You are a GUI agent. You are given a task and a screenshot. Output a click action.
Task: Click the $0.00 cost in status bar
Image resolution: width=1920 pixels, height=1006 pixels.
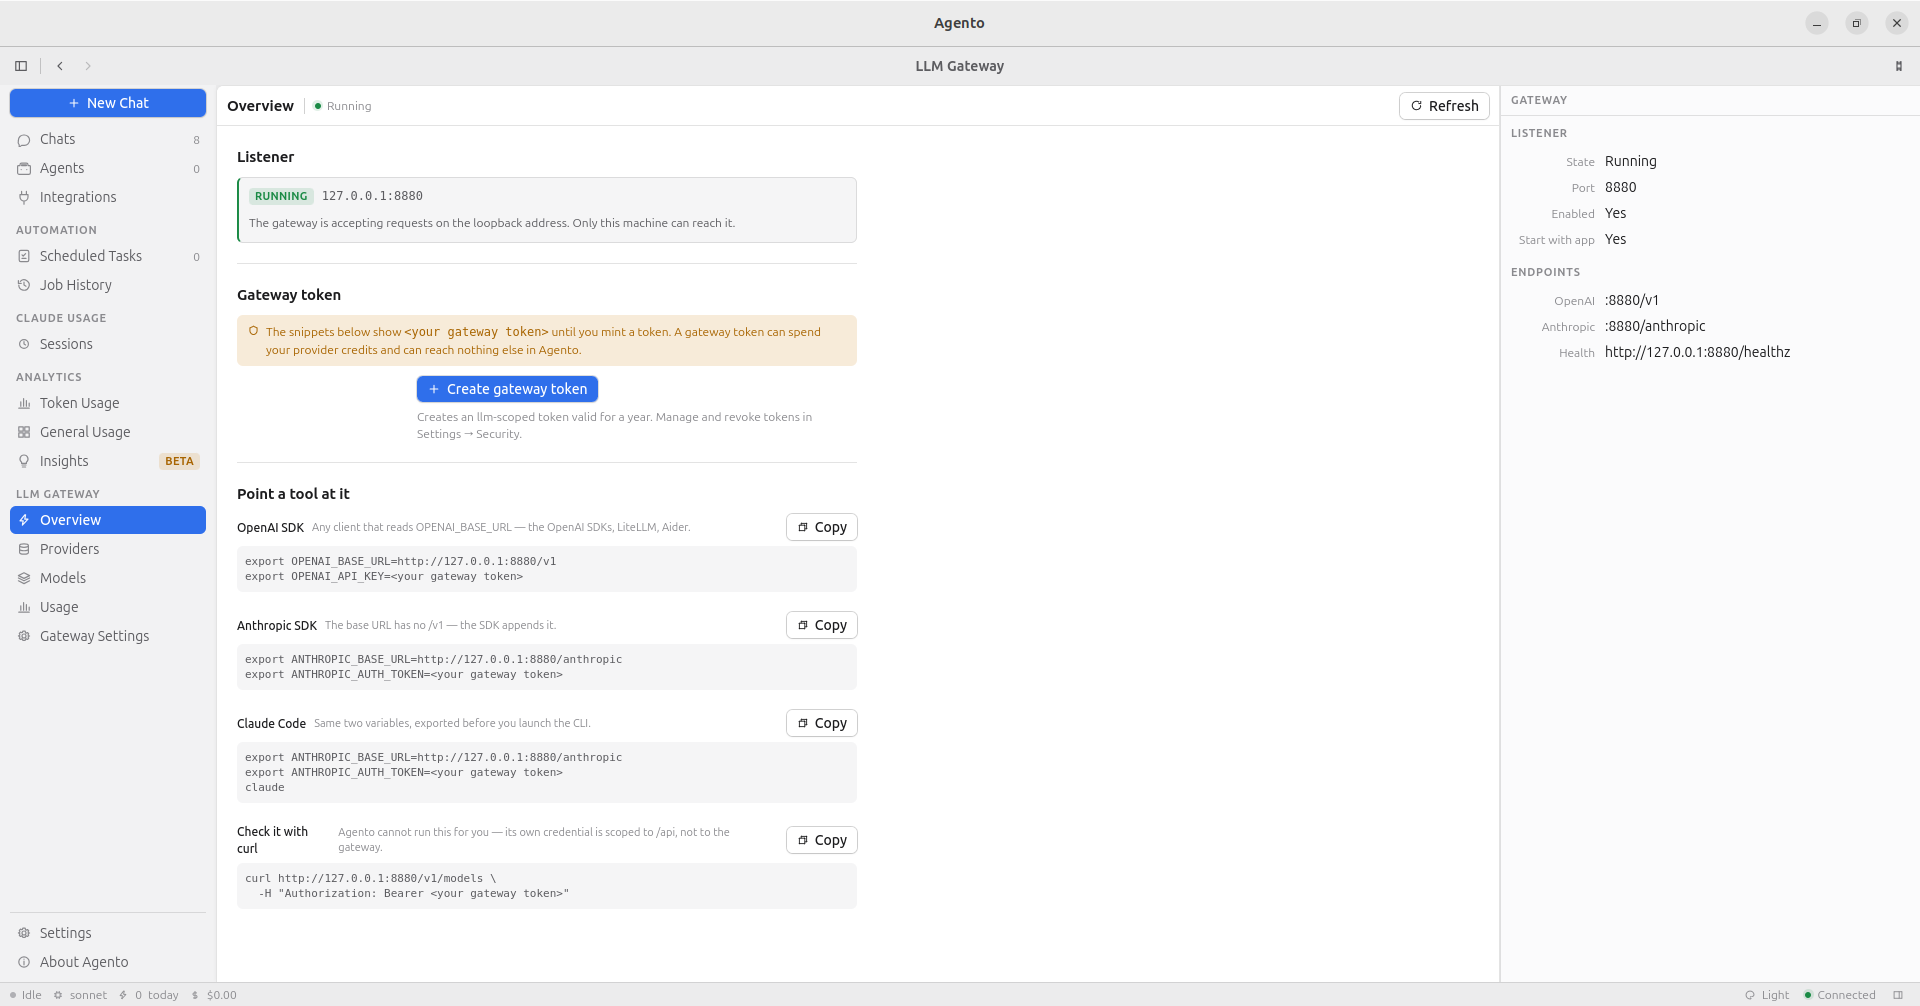click(x=214, y=995)
